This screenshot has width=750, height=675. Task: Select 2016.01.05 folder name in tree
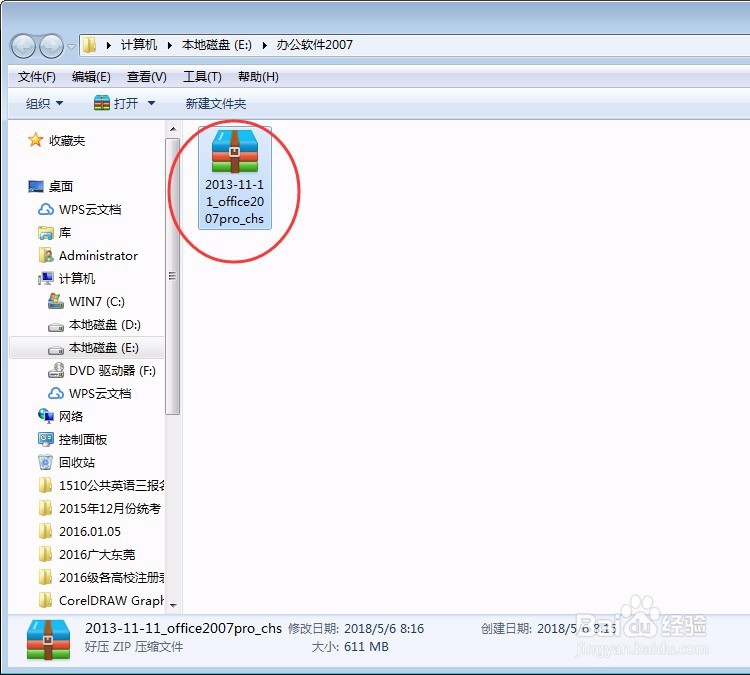point(90,531)
